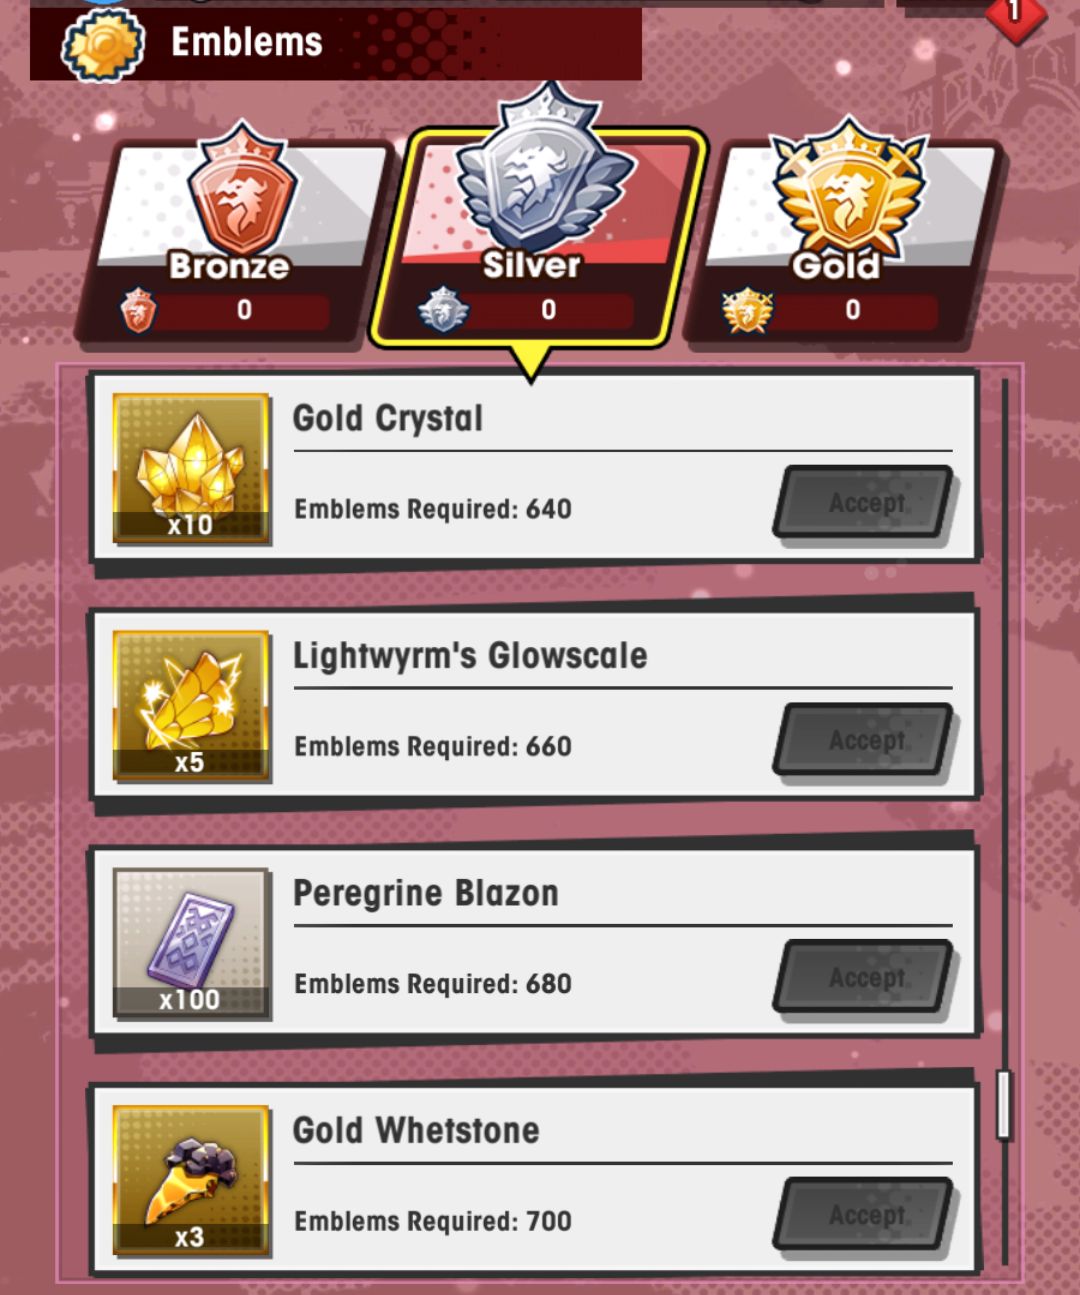Click the Emblems title banner
This screenshot has height=1295, width=1080.
click(x=336, y=44)
